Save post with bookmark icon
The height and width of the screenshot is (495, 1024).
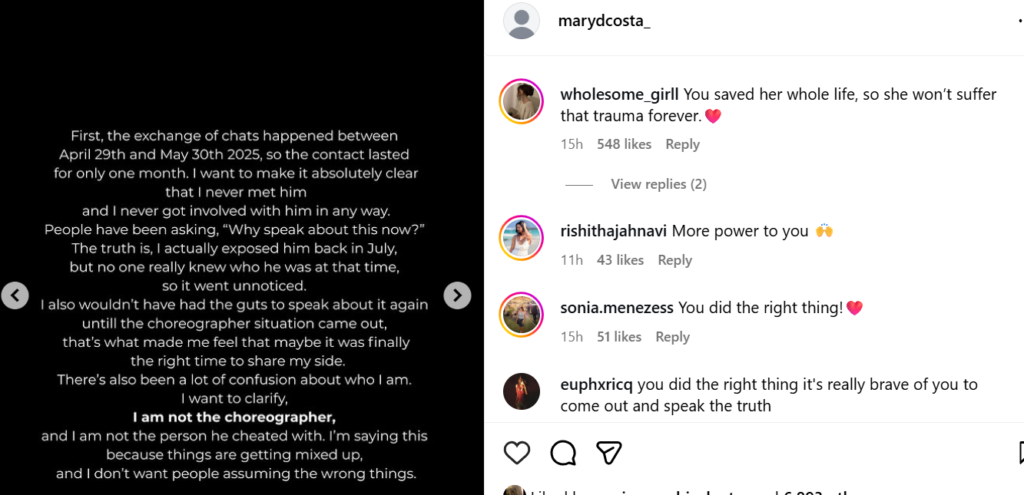[1019, 453]
